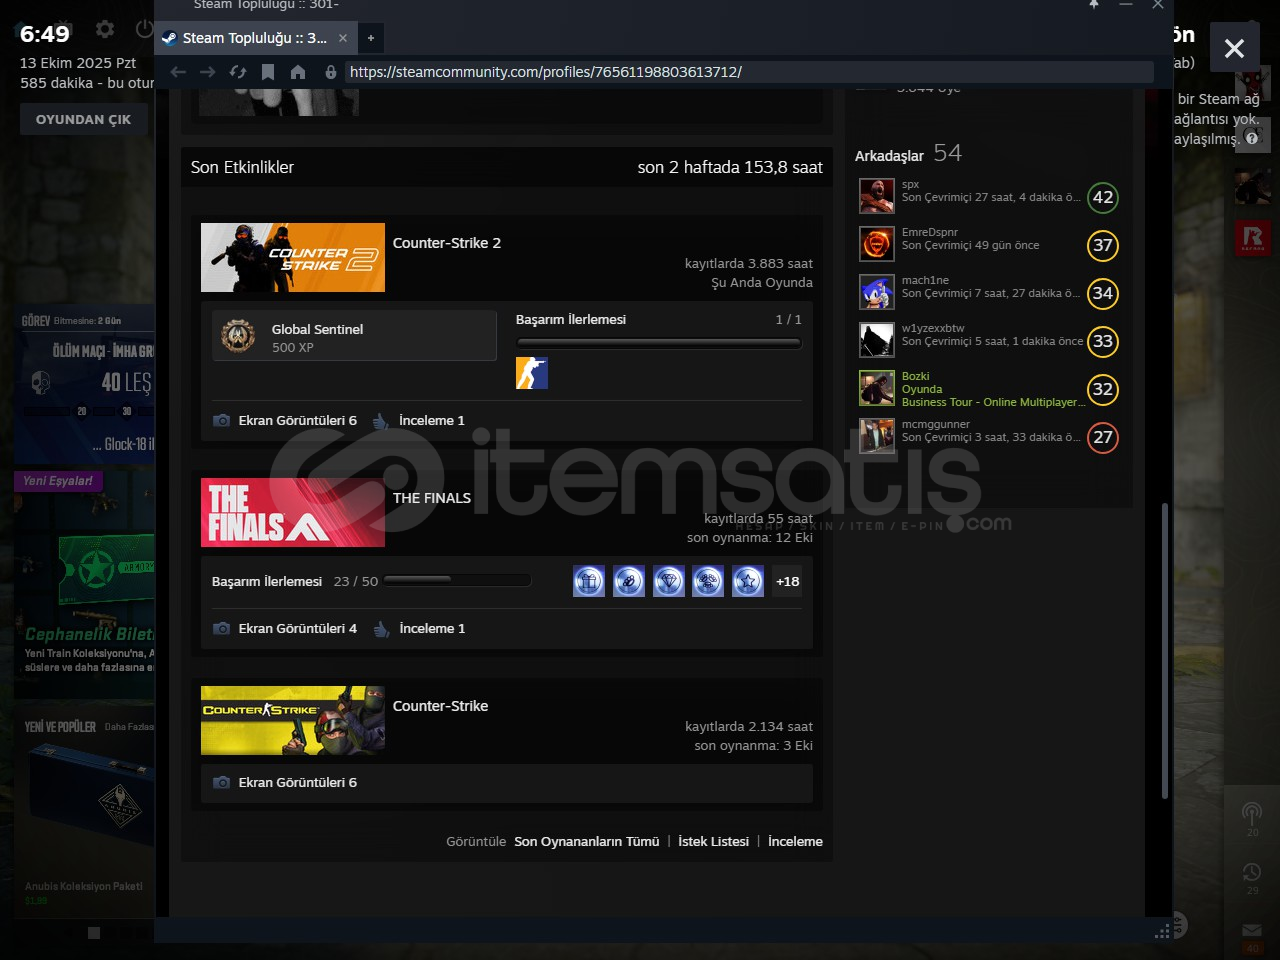Click the level 37 badge
The height and width of the screenshot is (960, 1280).
pyautogui.click(x=1103, y=245)
